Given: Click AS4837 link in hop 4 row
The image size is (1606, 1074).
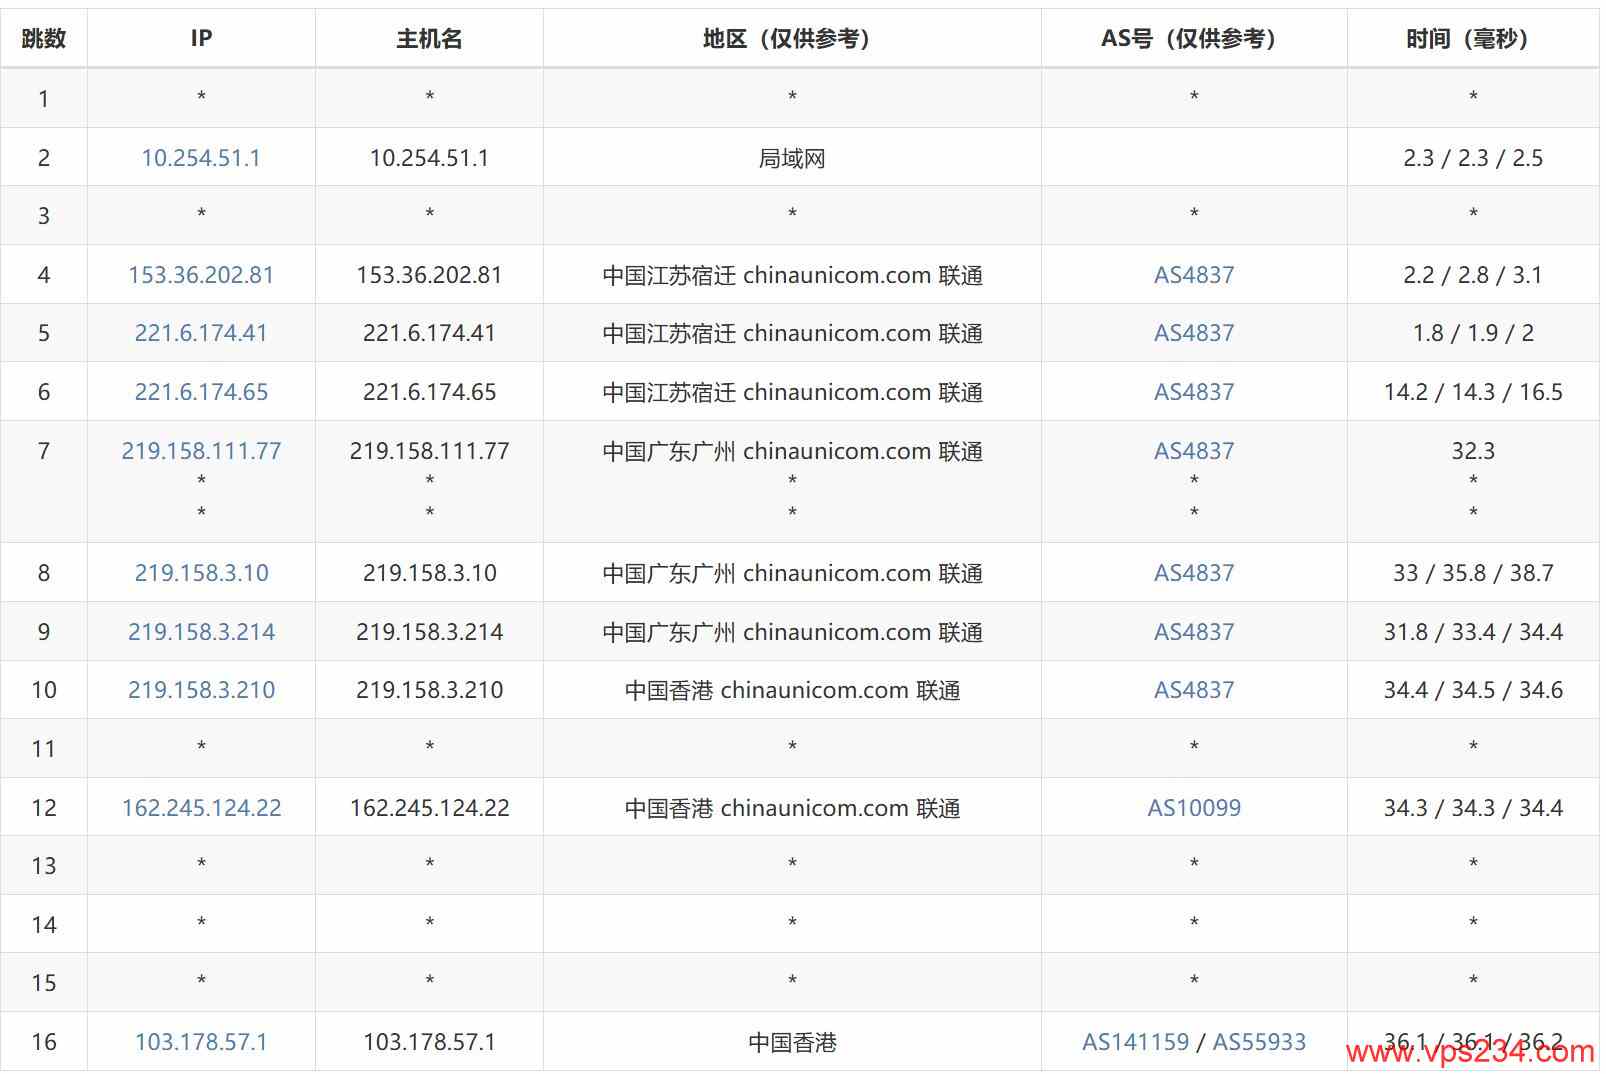Looking at the screenshot, I should click(1194, 275).
